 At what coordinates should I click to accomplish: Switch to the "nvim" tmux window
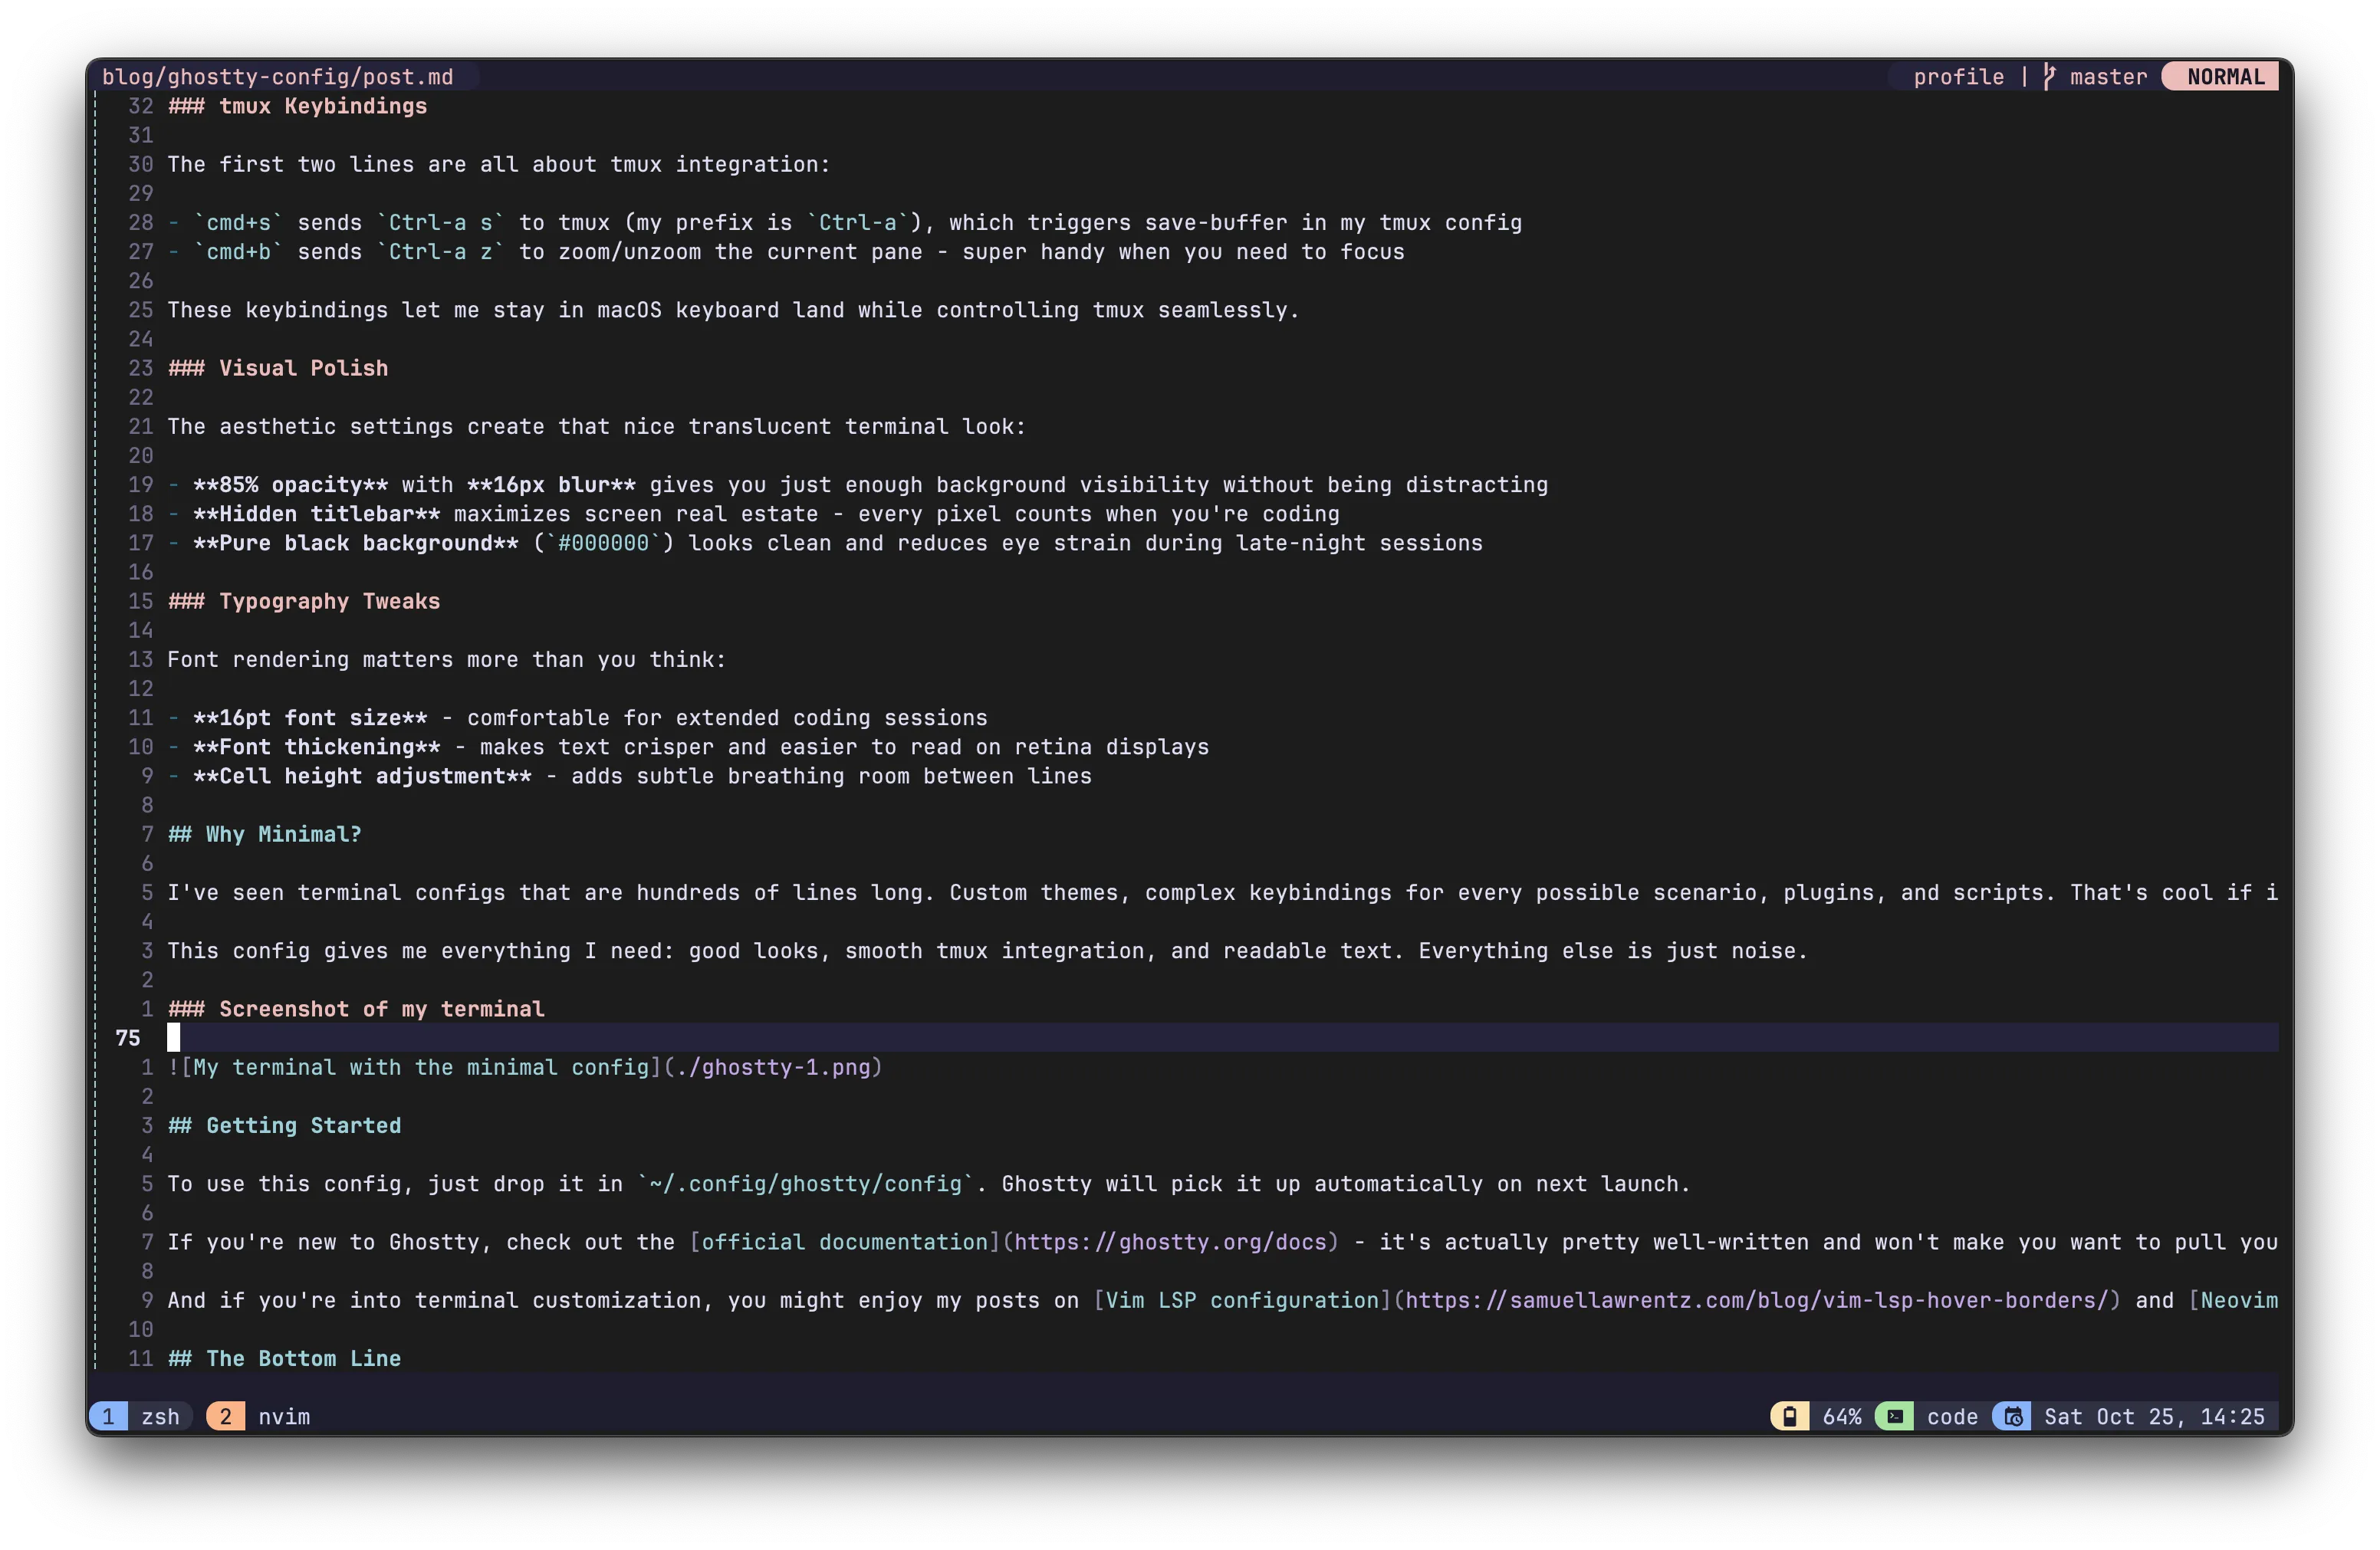[283, 1416]
